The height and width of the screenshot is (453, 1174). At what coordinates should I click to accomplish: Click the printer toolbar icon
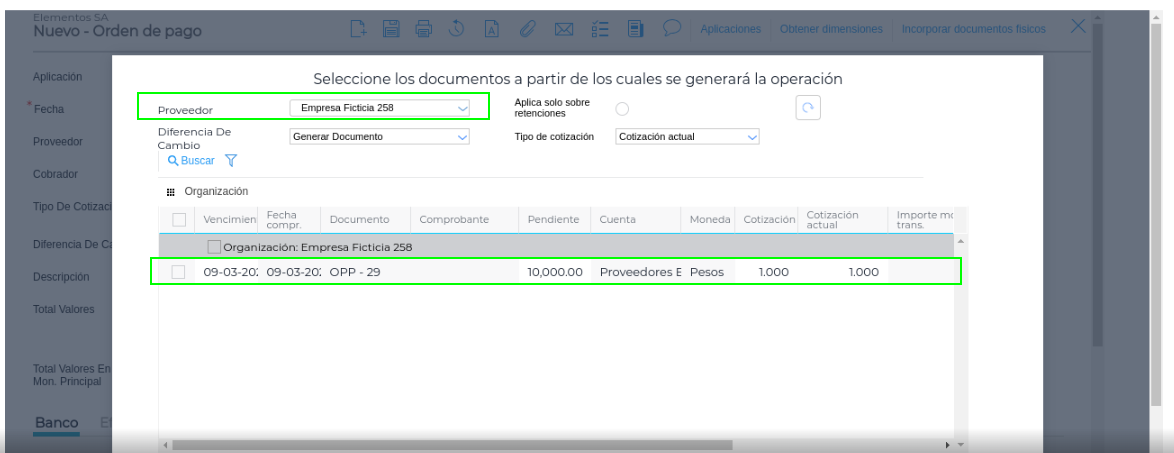click(x=423, y=31)
